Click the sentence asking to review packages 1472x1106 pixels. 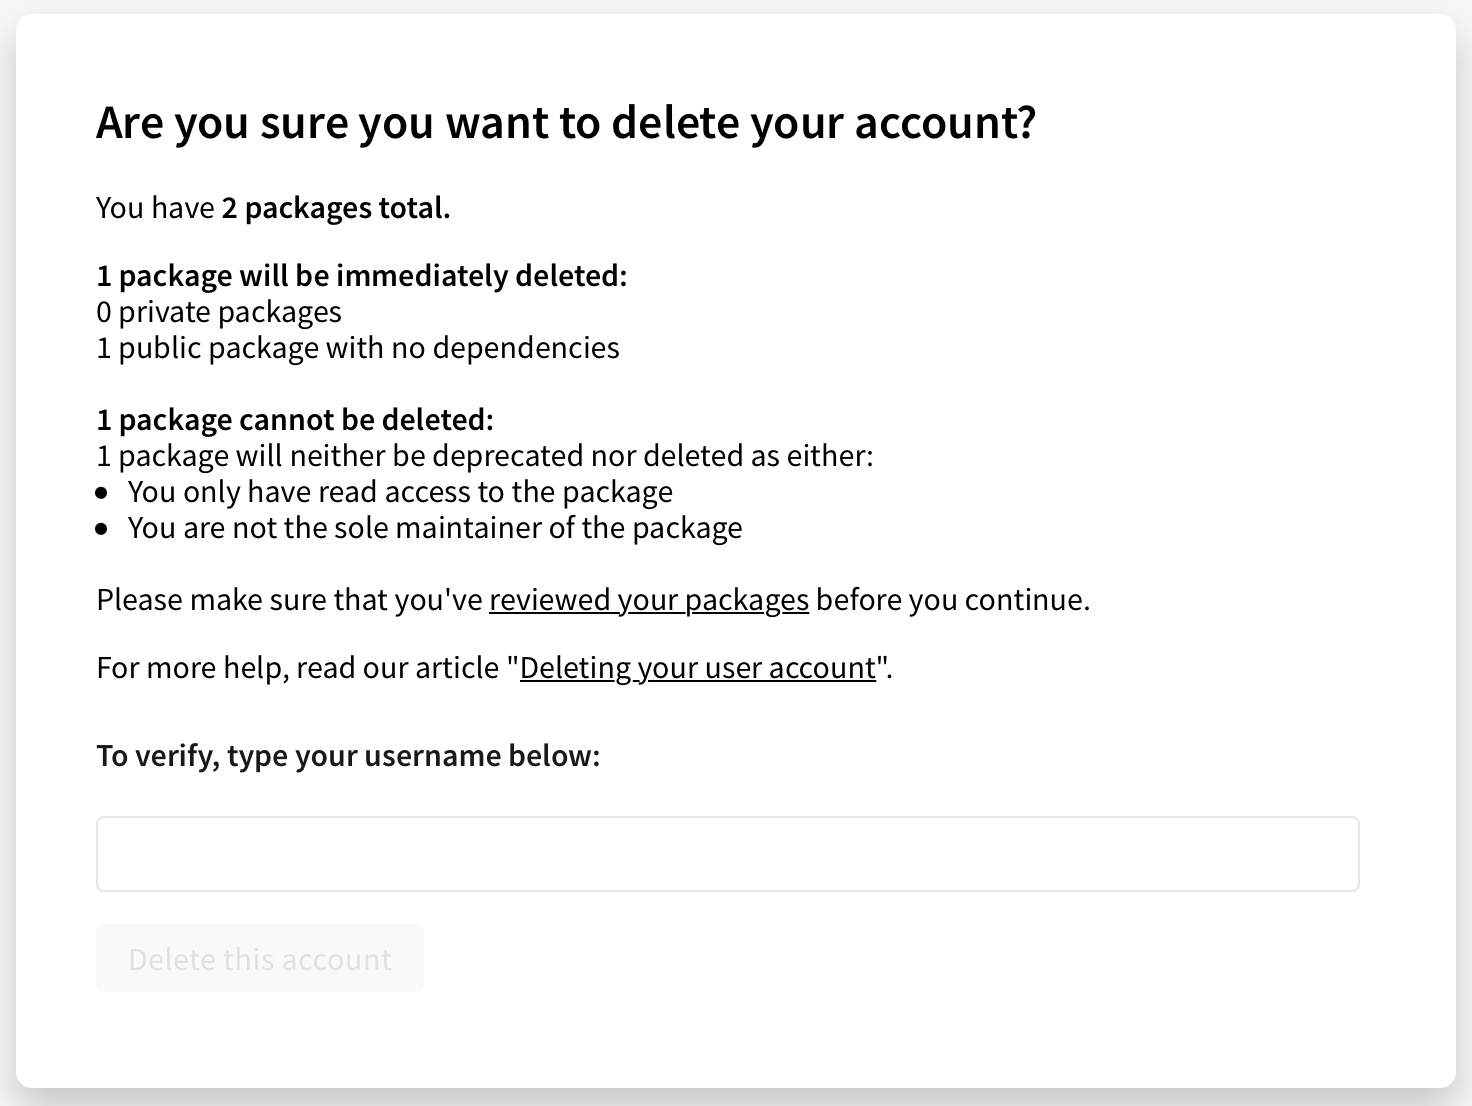coord(593,600)
